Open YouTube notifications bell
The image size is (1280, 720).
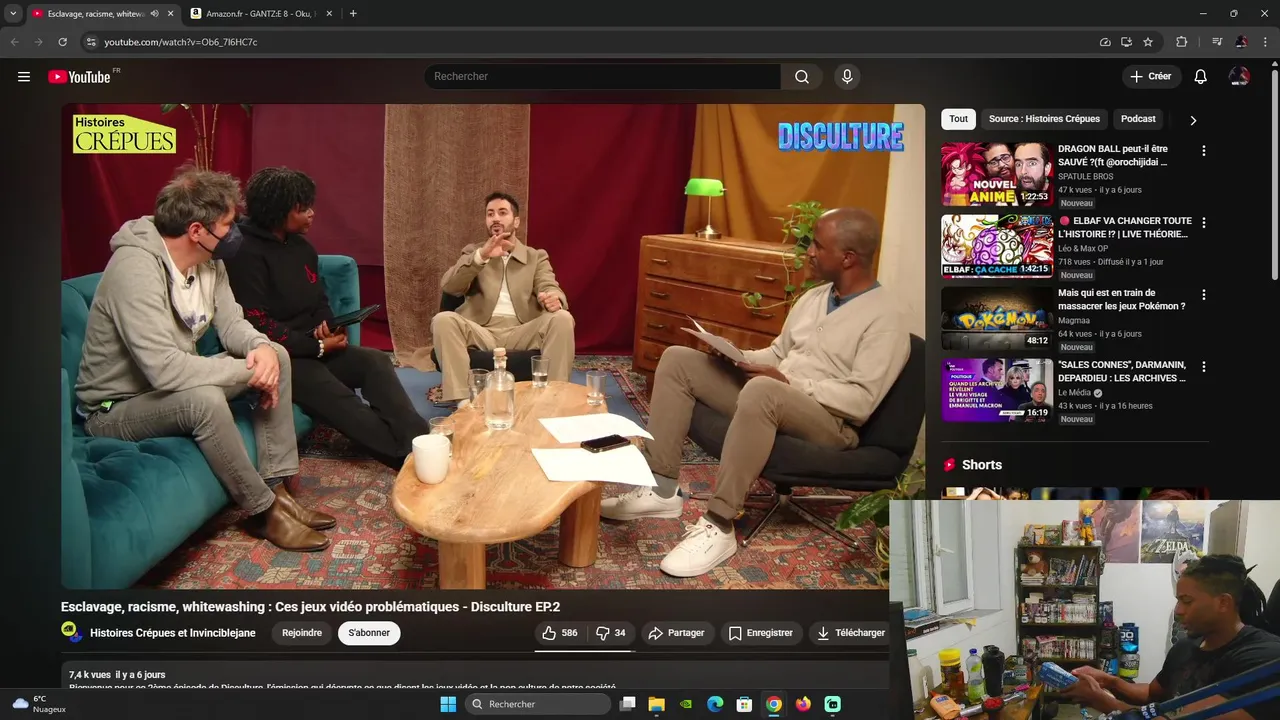click(x=1201, y=77)
